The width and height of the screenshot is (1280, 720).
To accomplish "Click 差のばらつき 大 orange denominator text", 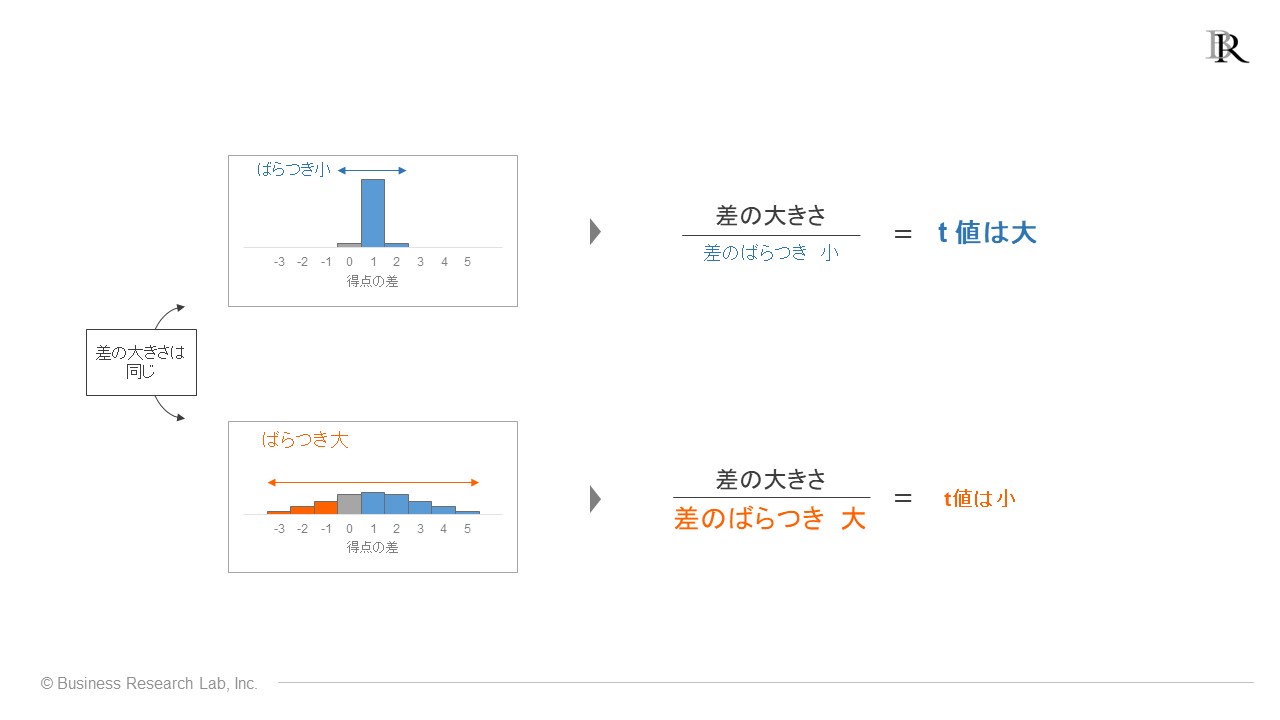I will [x=770, y=519].
